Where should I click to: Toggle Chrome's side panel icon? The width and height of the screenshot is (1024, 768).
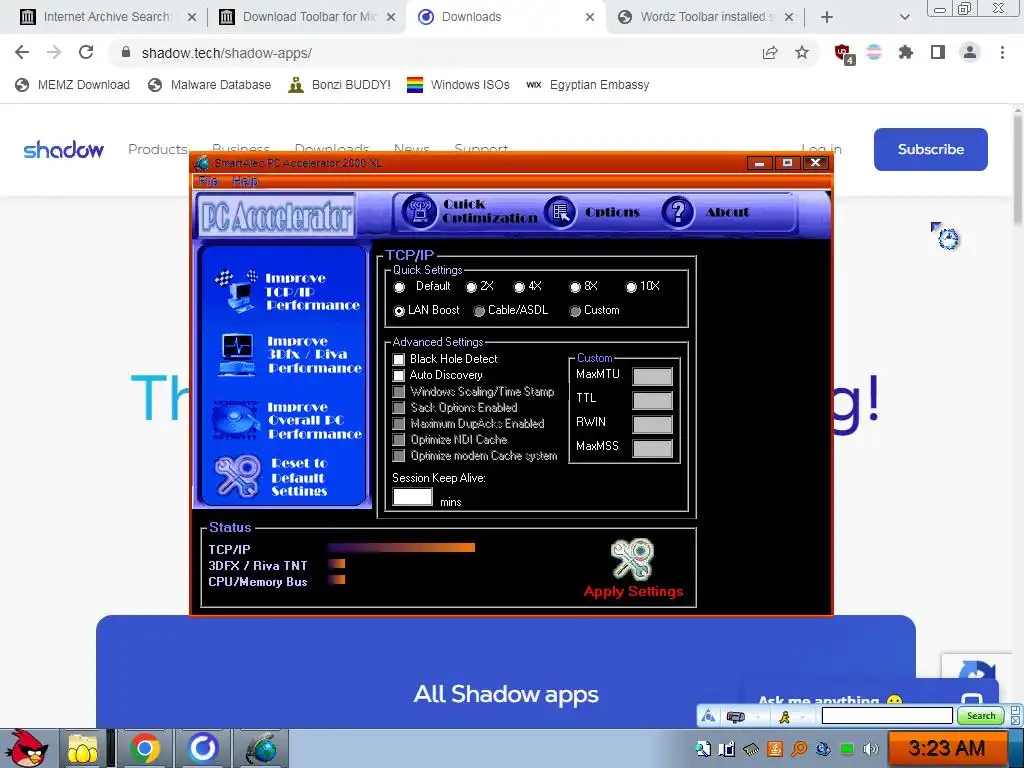tap(938, 52)
